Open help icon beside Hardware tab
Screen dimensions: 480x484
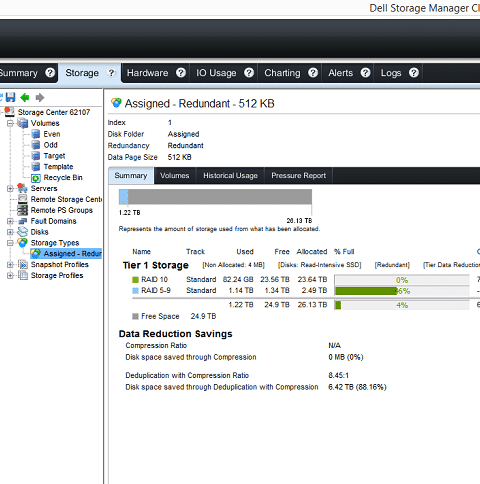coord(181,73)
